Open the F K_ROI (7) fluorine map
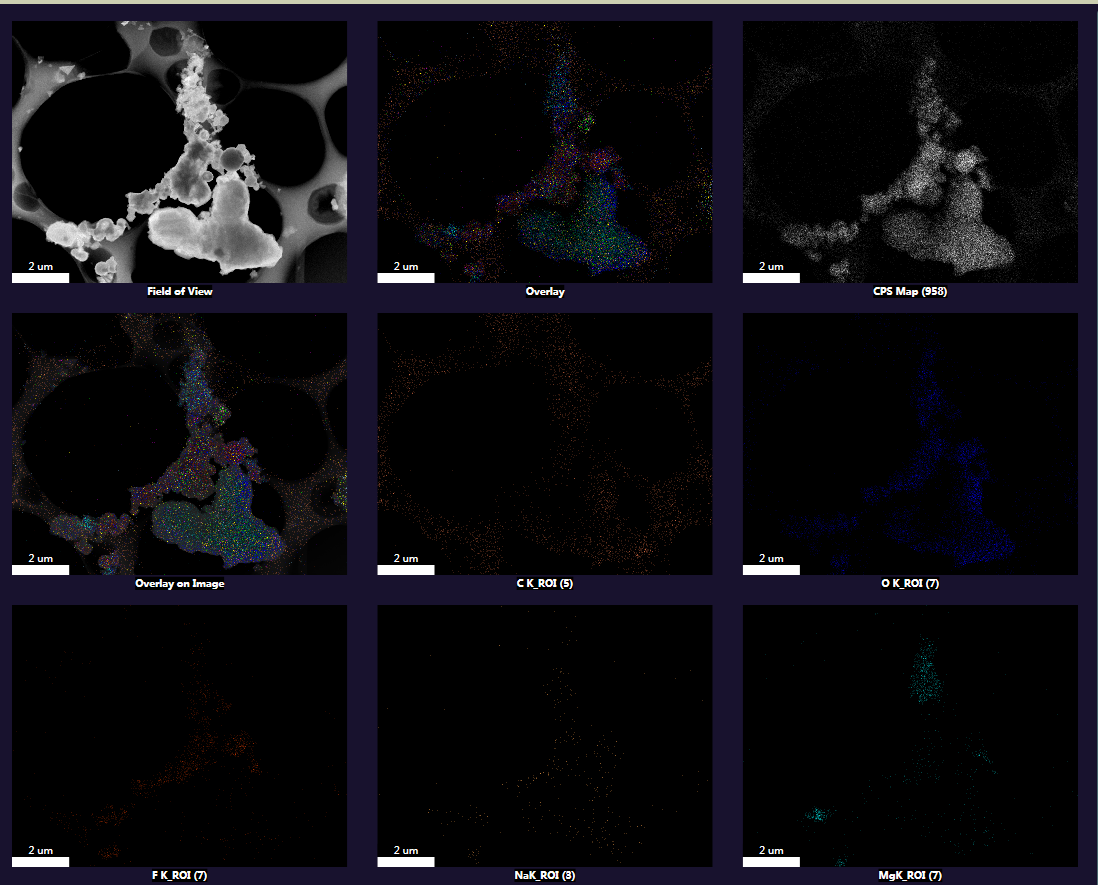This screenshot has width=1098, height=885. click(179, 736)
